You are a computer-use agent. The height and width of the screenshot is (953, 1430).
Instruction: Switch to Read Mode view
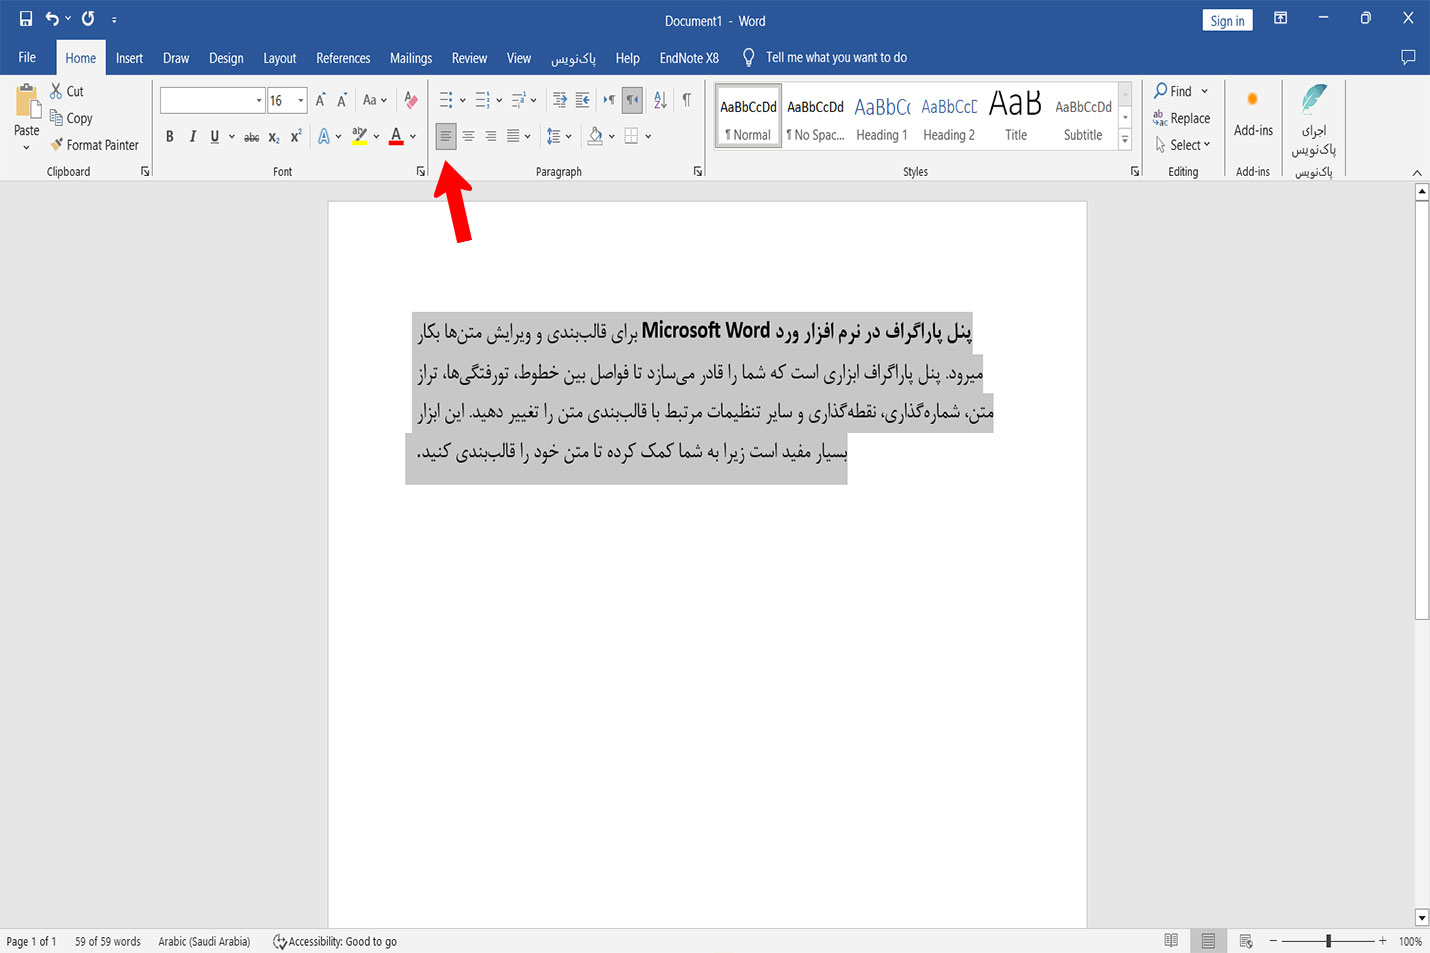tap(1171, 941)
